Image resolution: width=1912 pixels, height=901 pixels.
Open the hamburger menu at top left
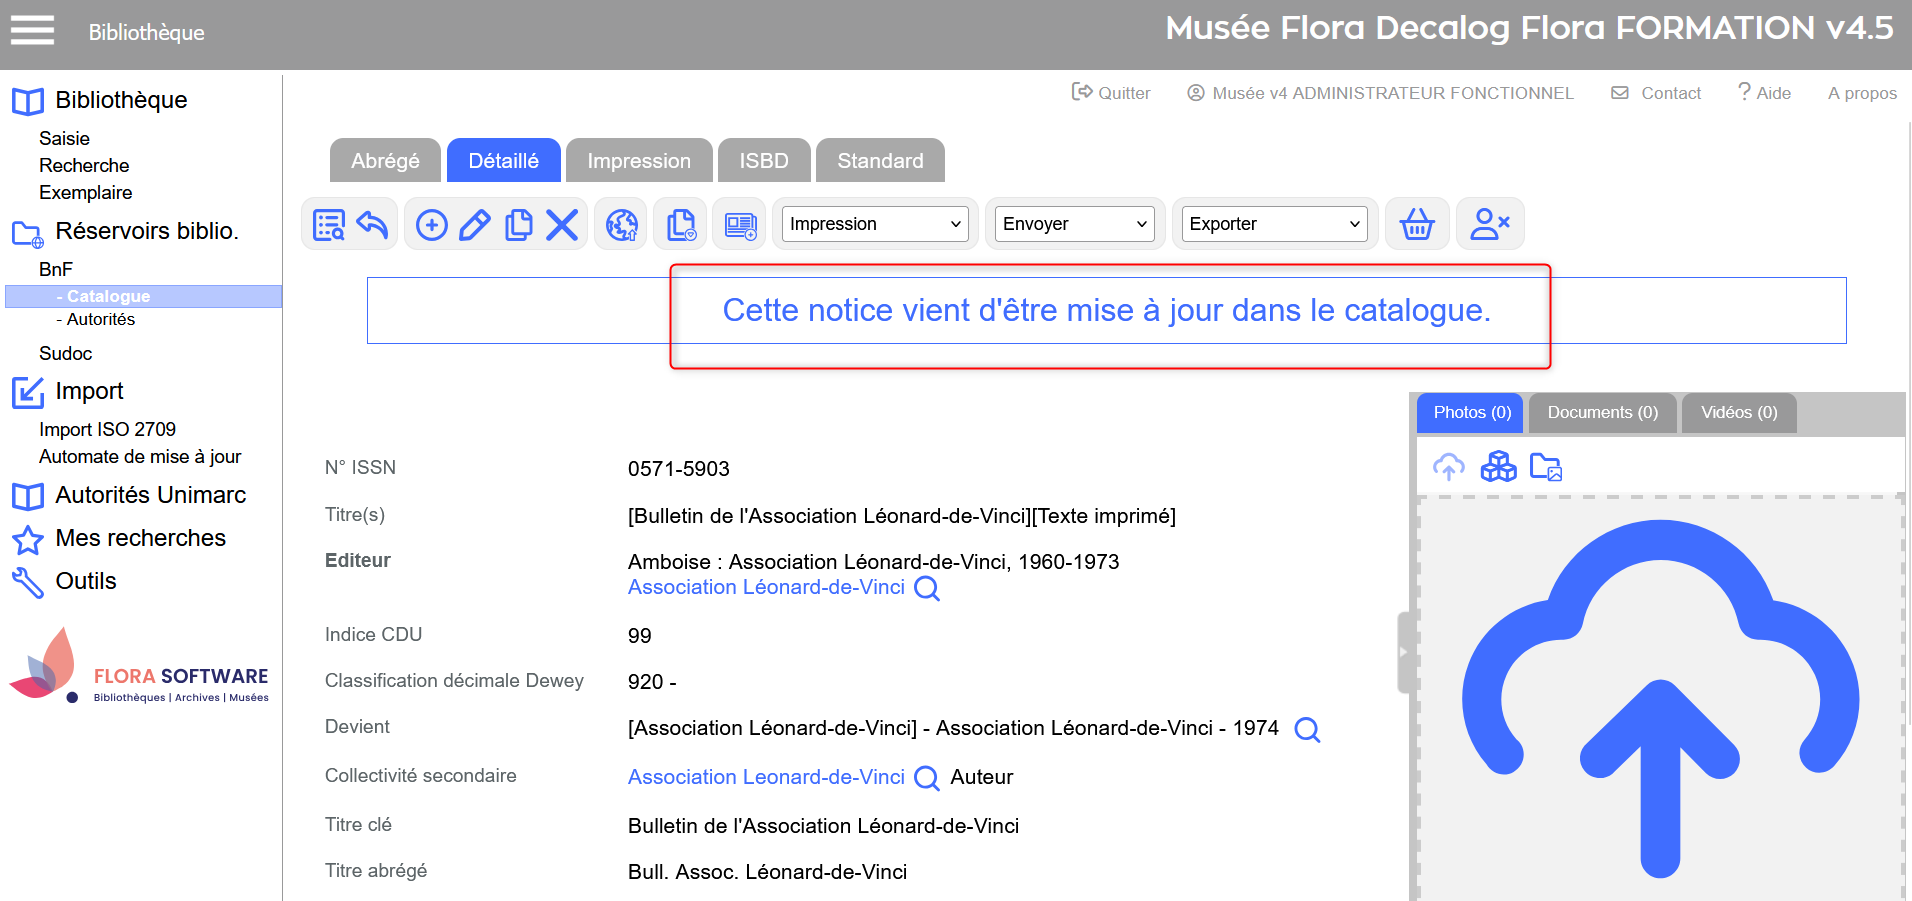pos(32,31)
